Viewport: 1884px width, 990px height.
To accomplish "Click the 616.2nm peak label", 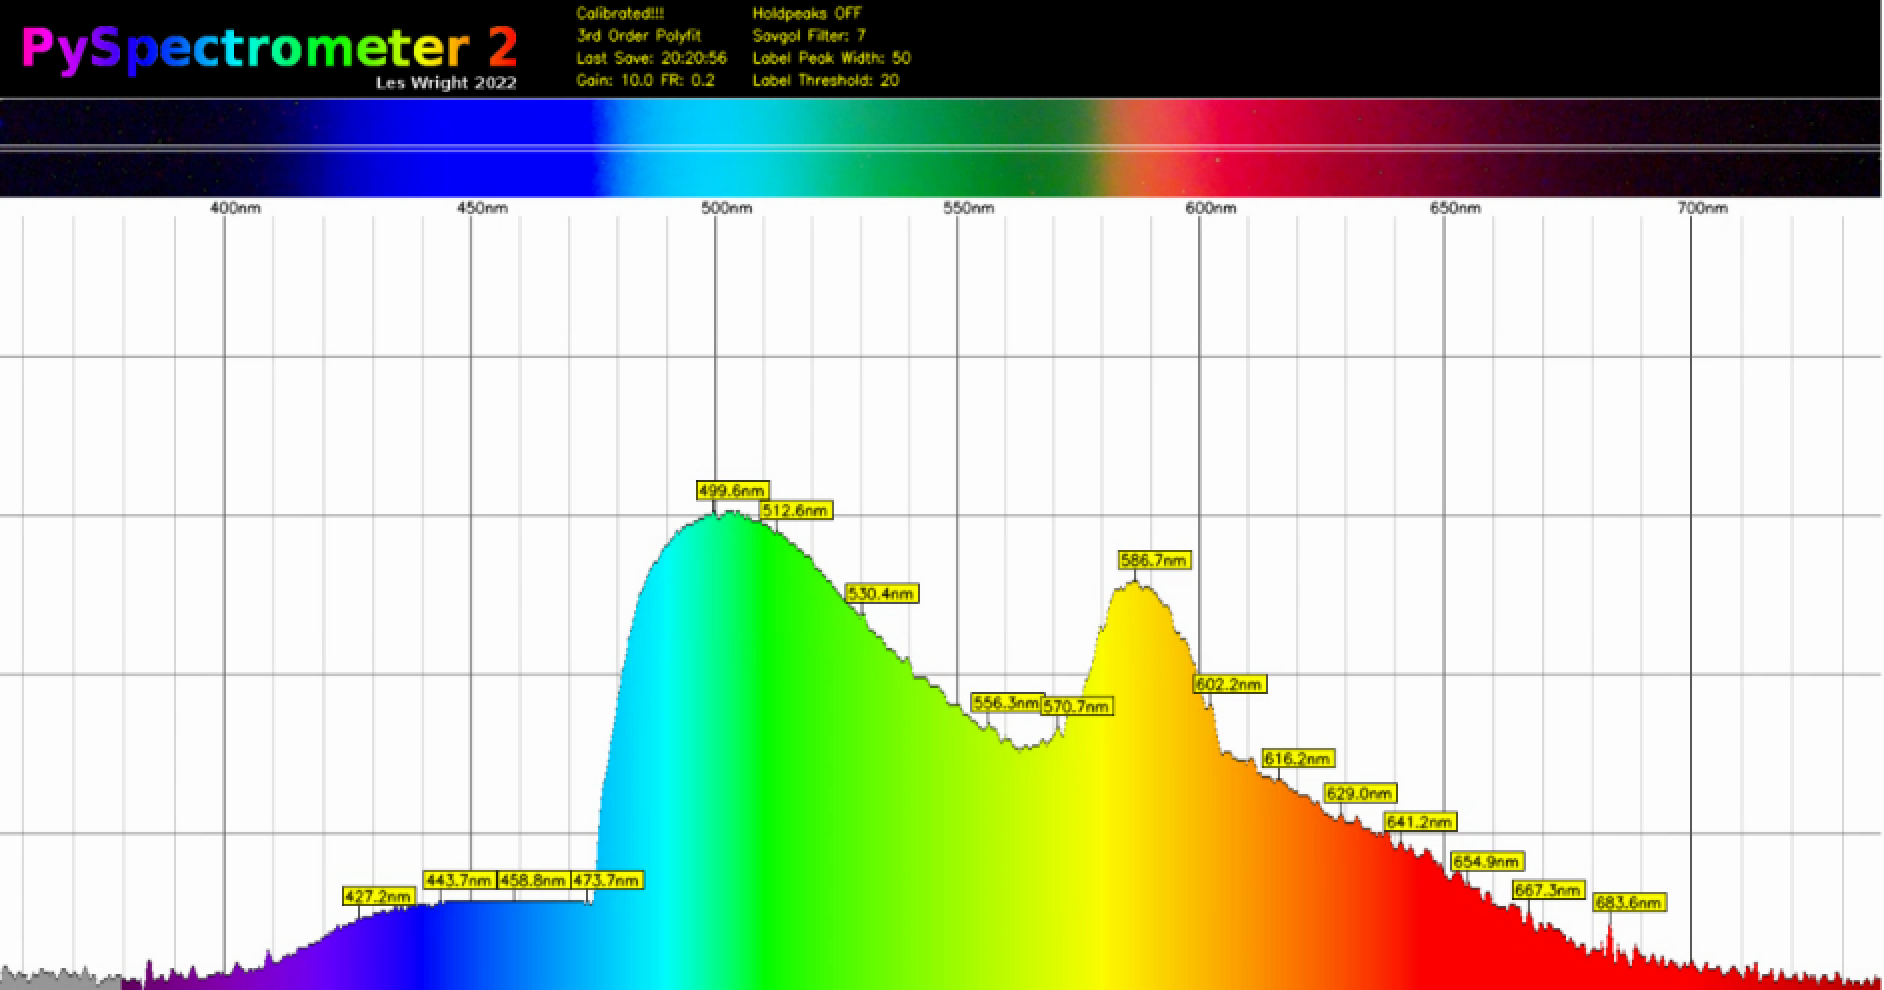I will tap(1298, 758).
